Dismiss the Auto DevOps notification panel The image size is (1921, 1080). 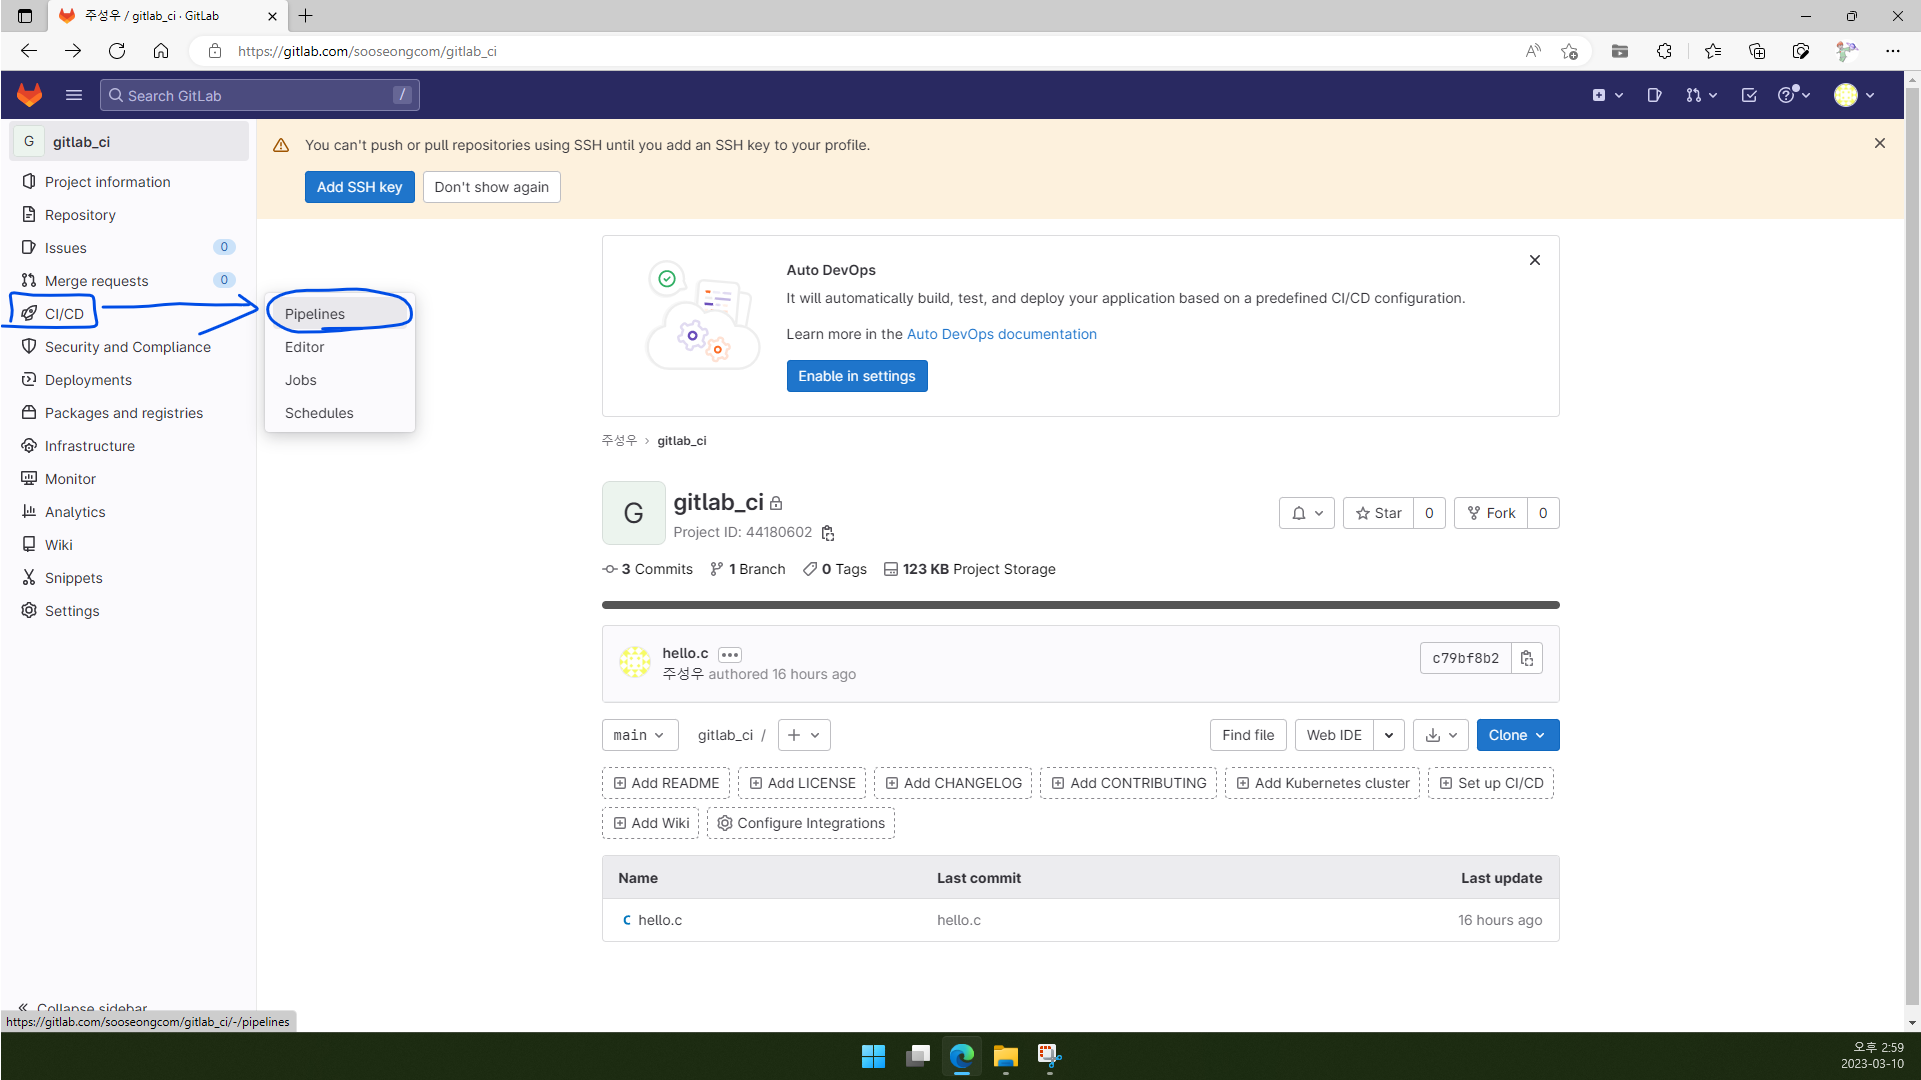[x=1534, y=260]
